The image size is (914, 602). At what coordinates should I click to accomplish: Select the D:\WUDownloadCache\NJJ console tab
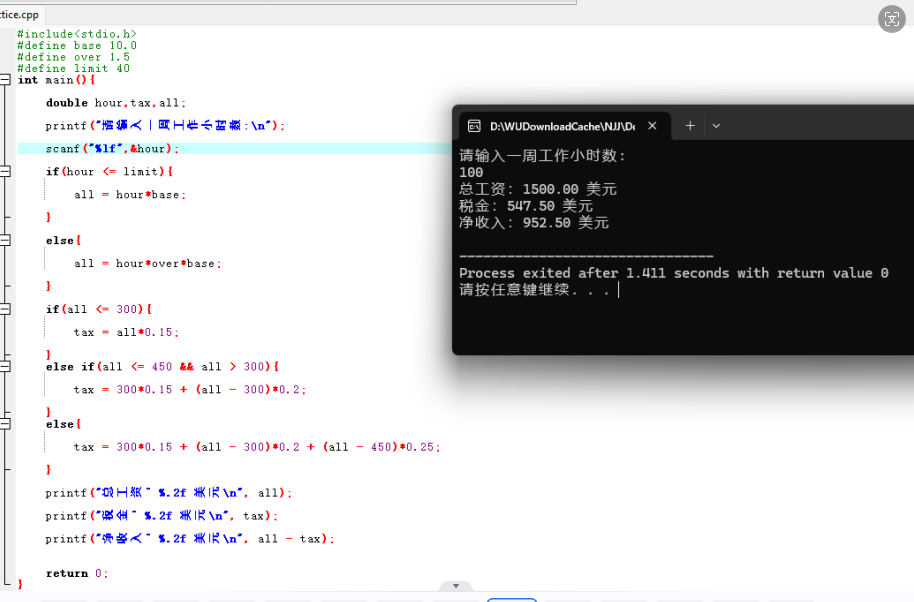[x=563, y=126]
